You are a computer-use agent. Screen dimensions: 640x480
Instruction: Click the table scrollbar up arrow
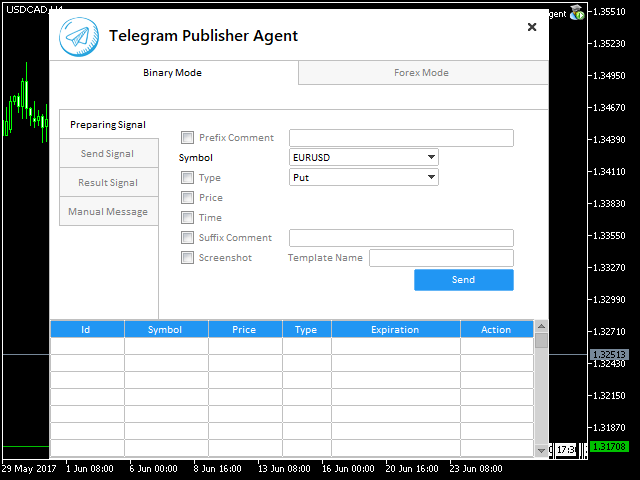(x=541, y=326)
